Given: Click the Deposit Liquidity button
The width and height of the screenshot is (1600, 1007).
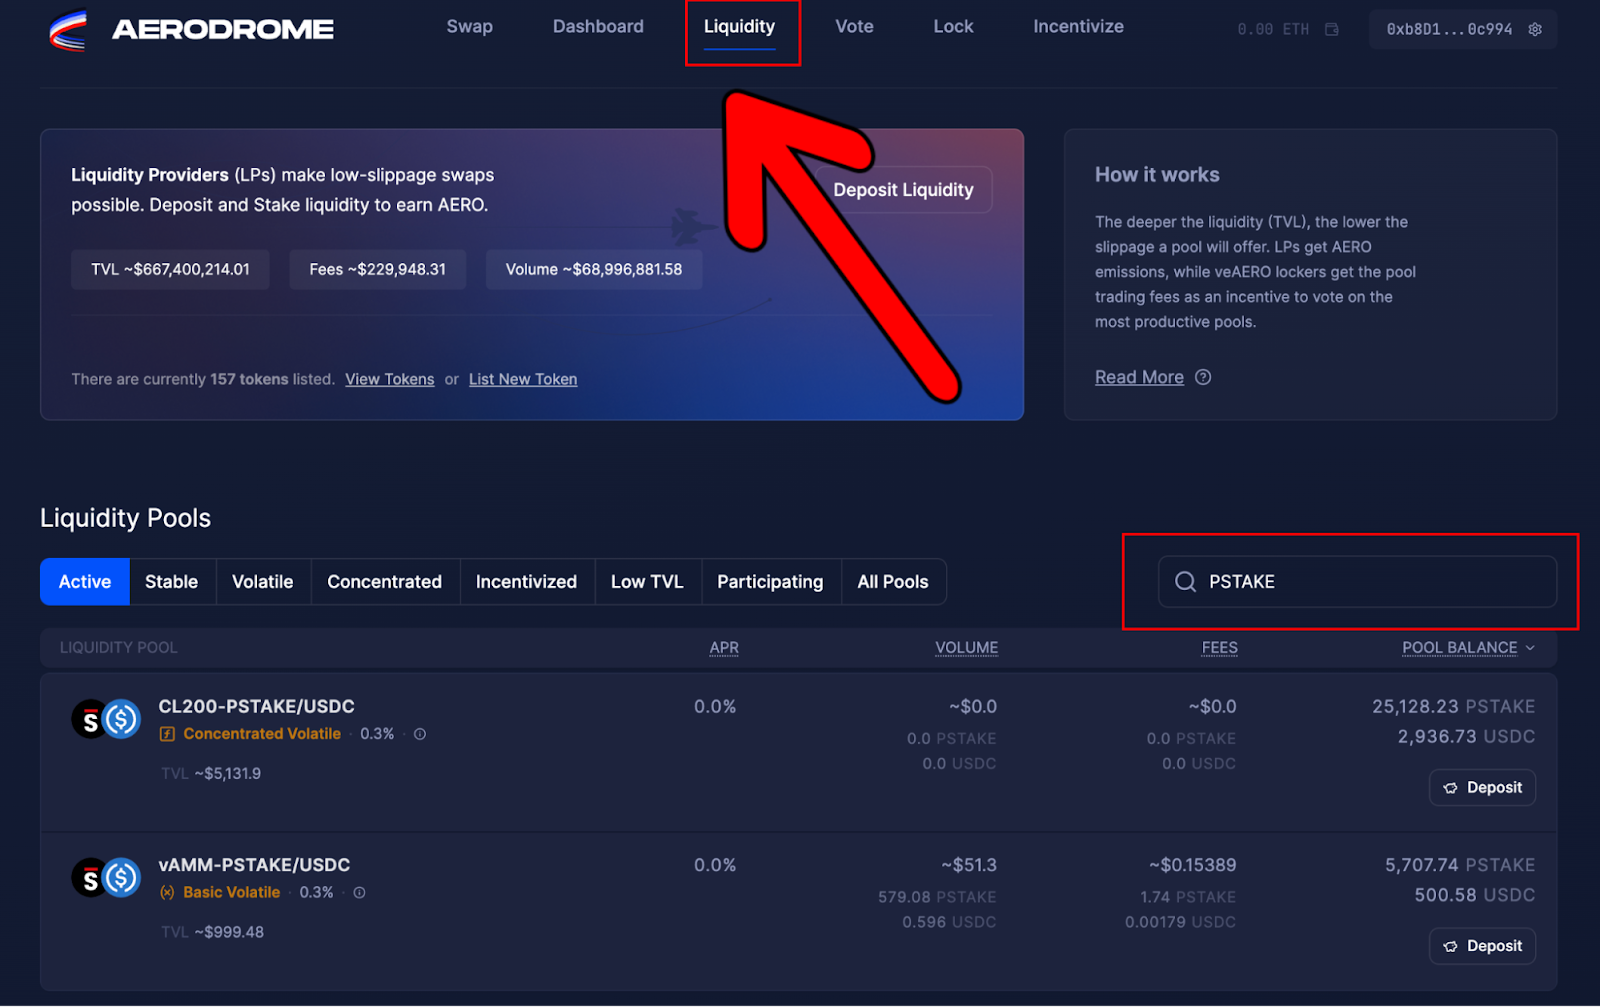Looking at the screenshot, I should [x=903, y=190].
